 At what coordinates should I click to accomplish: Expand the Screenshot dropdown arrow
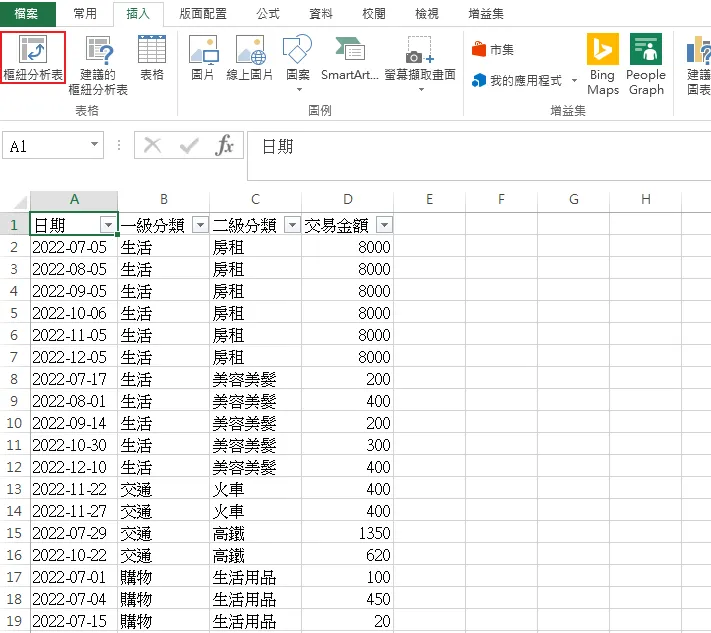click(421, 90)
